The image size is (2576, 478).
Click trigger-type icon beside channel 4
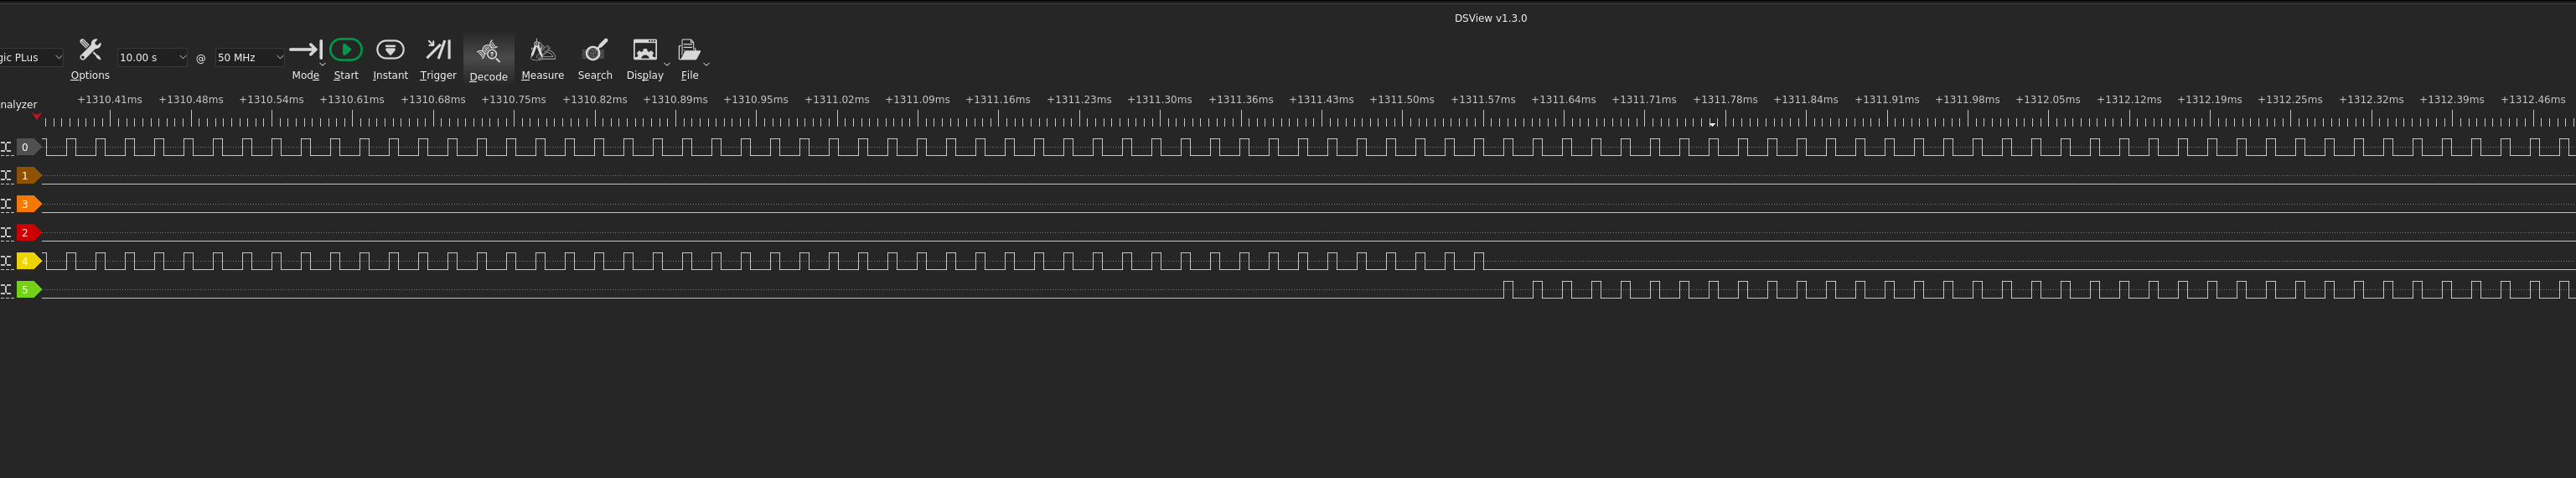pyautogui.click(x=6, y=261)
